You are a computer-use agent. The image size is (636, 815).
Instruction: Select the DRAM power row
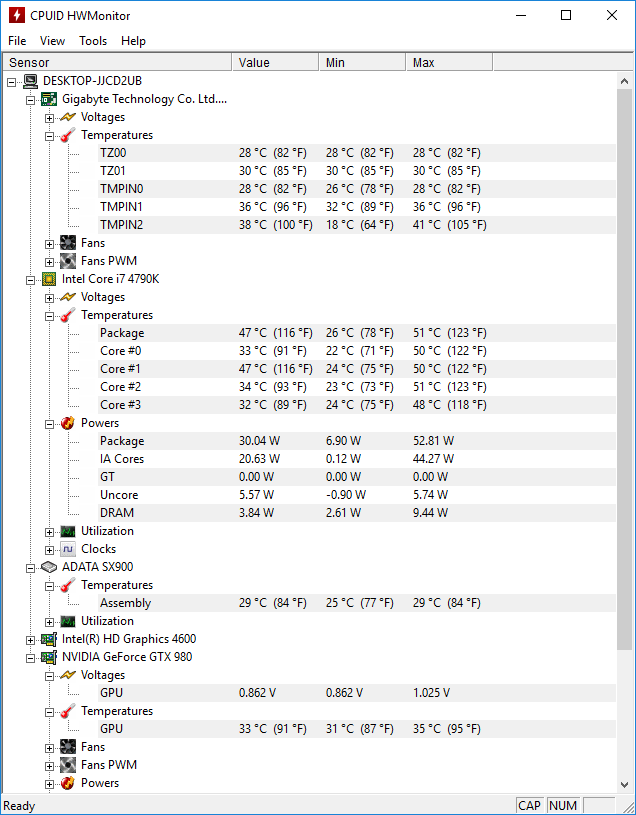pos(356,513)
